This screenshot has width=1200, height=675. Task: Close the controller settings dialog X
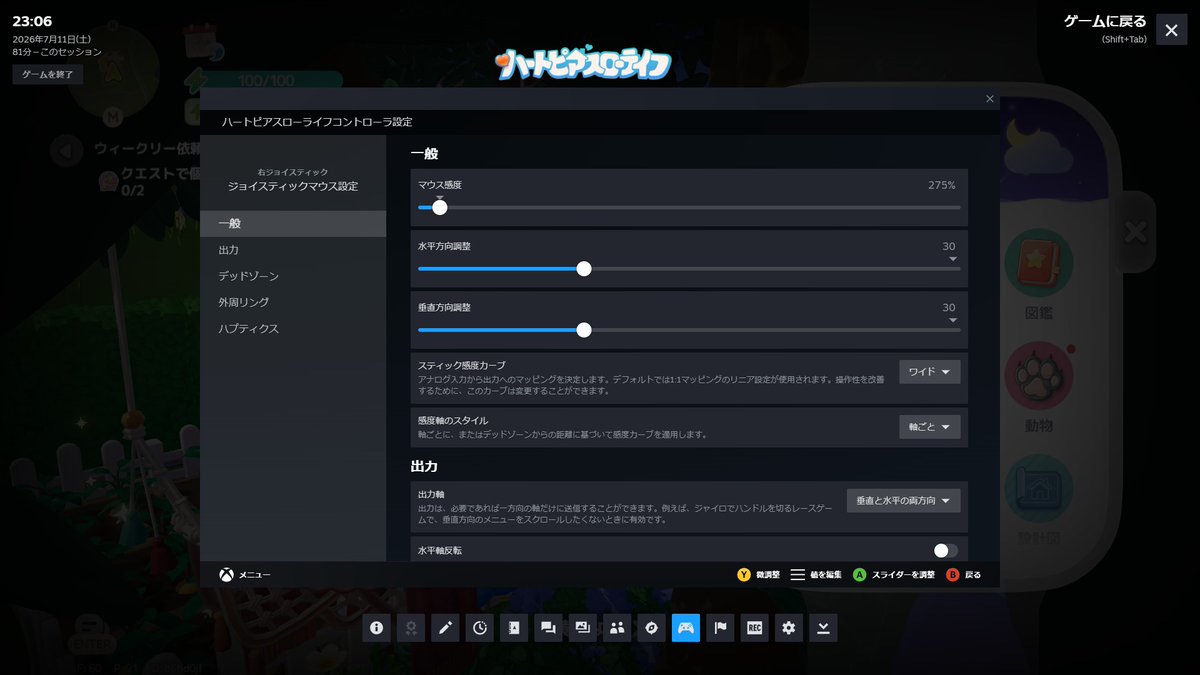[990, 98]
